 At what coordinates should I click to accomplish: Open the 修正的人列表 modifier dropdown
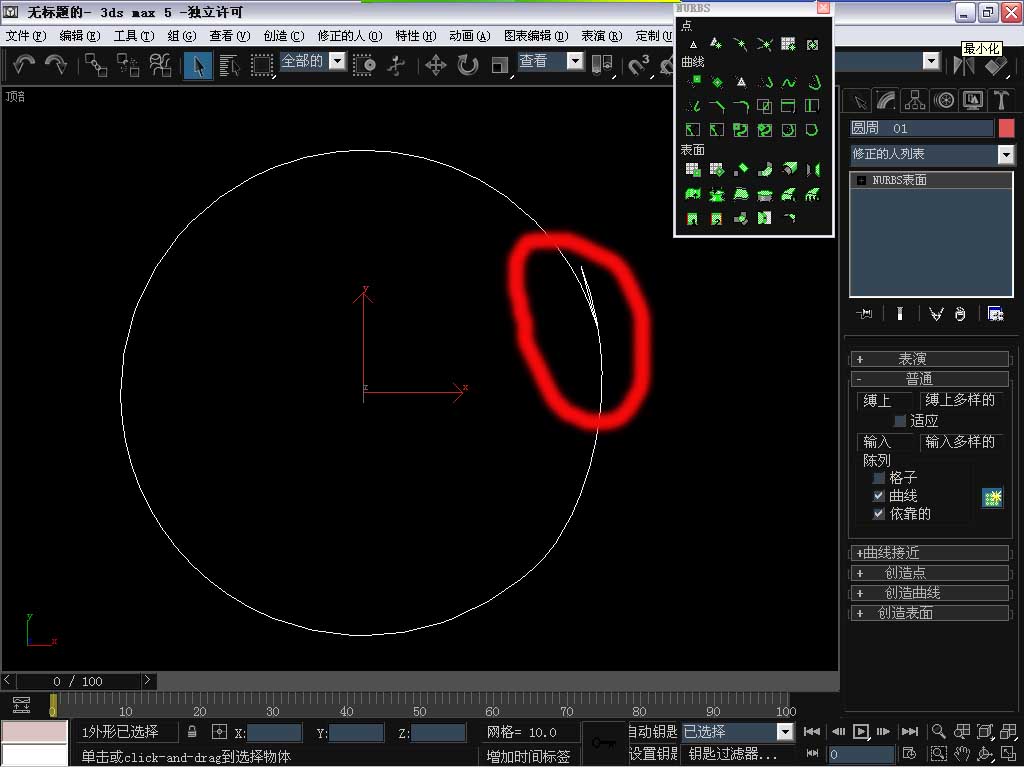click(x=1006, y=155)
